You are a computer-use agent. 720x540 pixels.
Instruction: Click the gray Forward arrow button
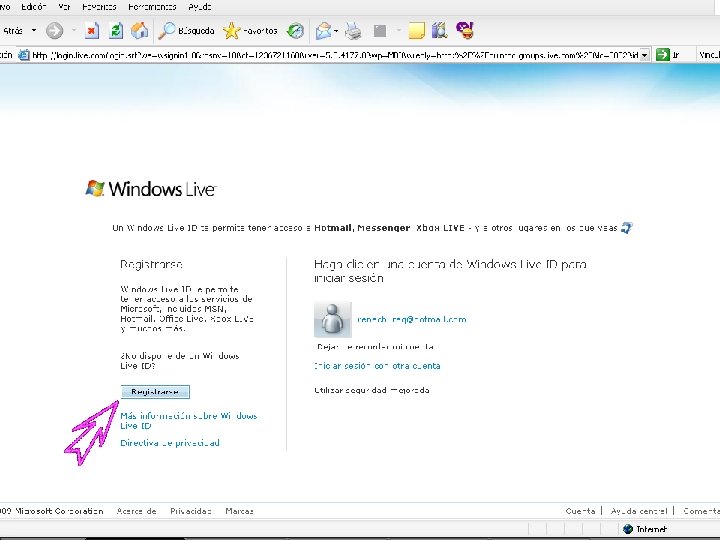(x=54, y=31)
